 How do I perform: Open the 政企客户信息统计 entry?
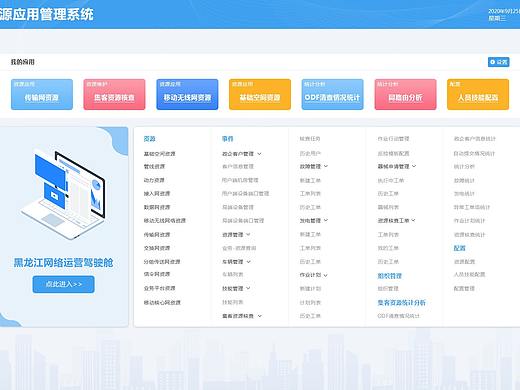pos(475,139)
